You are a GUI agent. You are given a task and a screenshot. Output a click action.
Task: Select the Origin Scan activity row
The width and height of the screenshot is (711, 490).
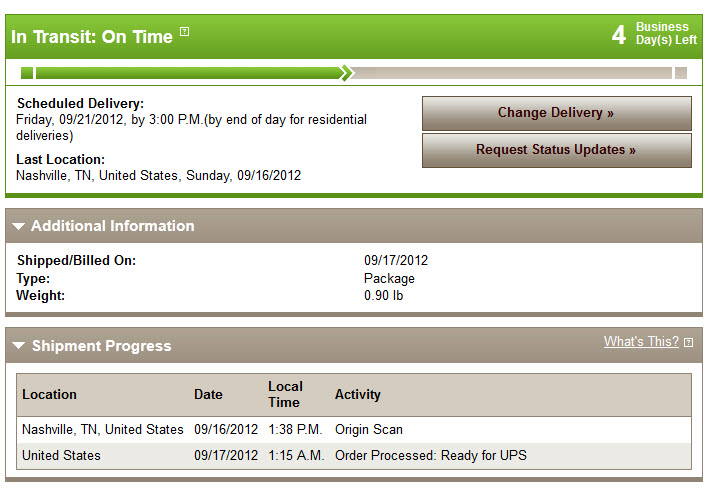click(x=354, y=429)
